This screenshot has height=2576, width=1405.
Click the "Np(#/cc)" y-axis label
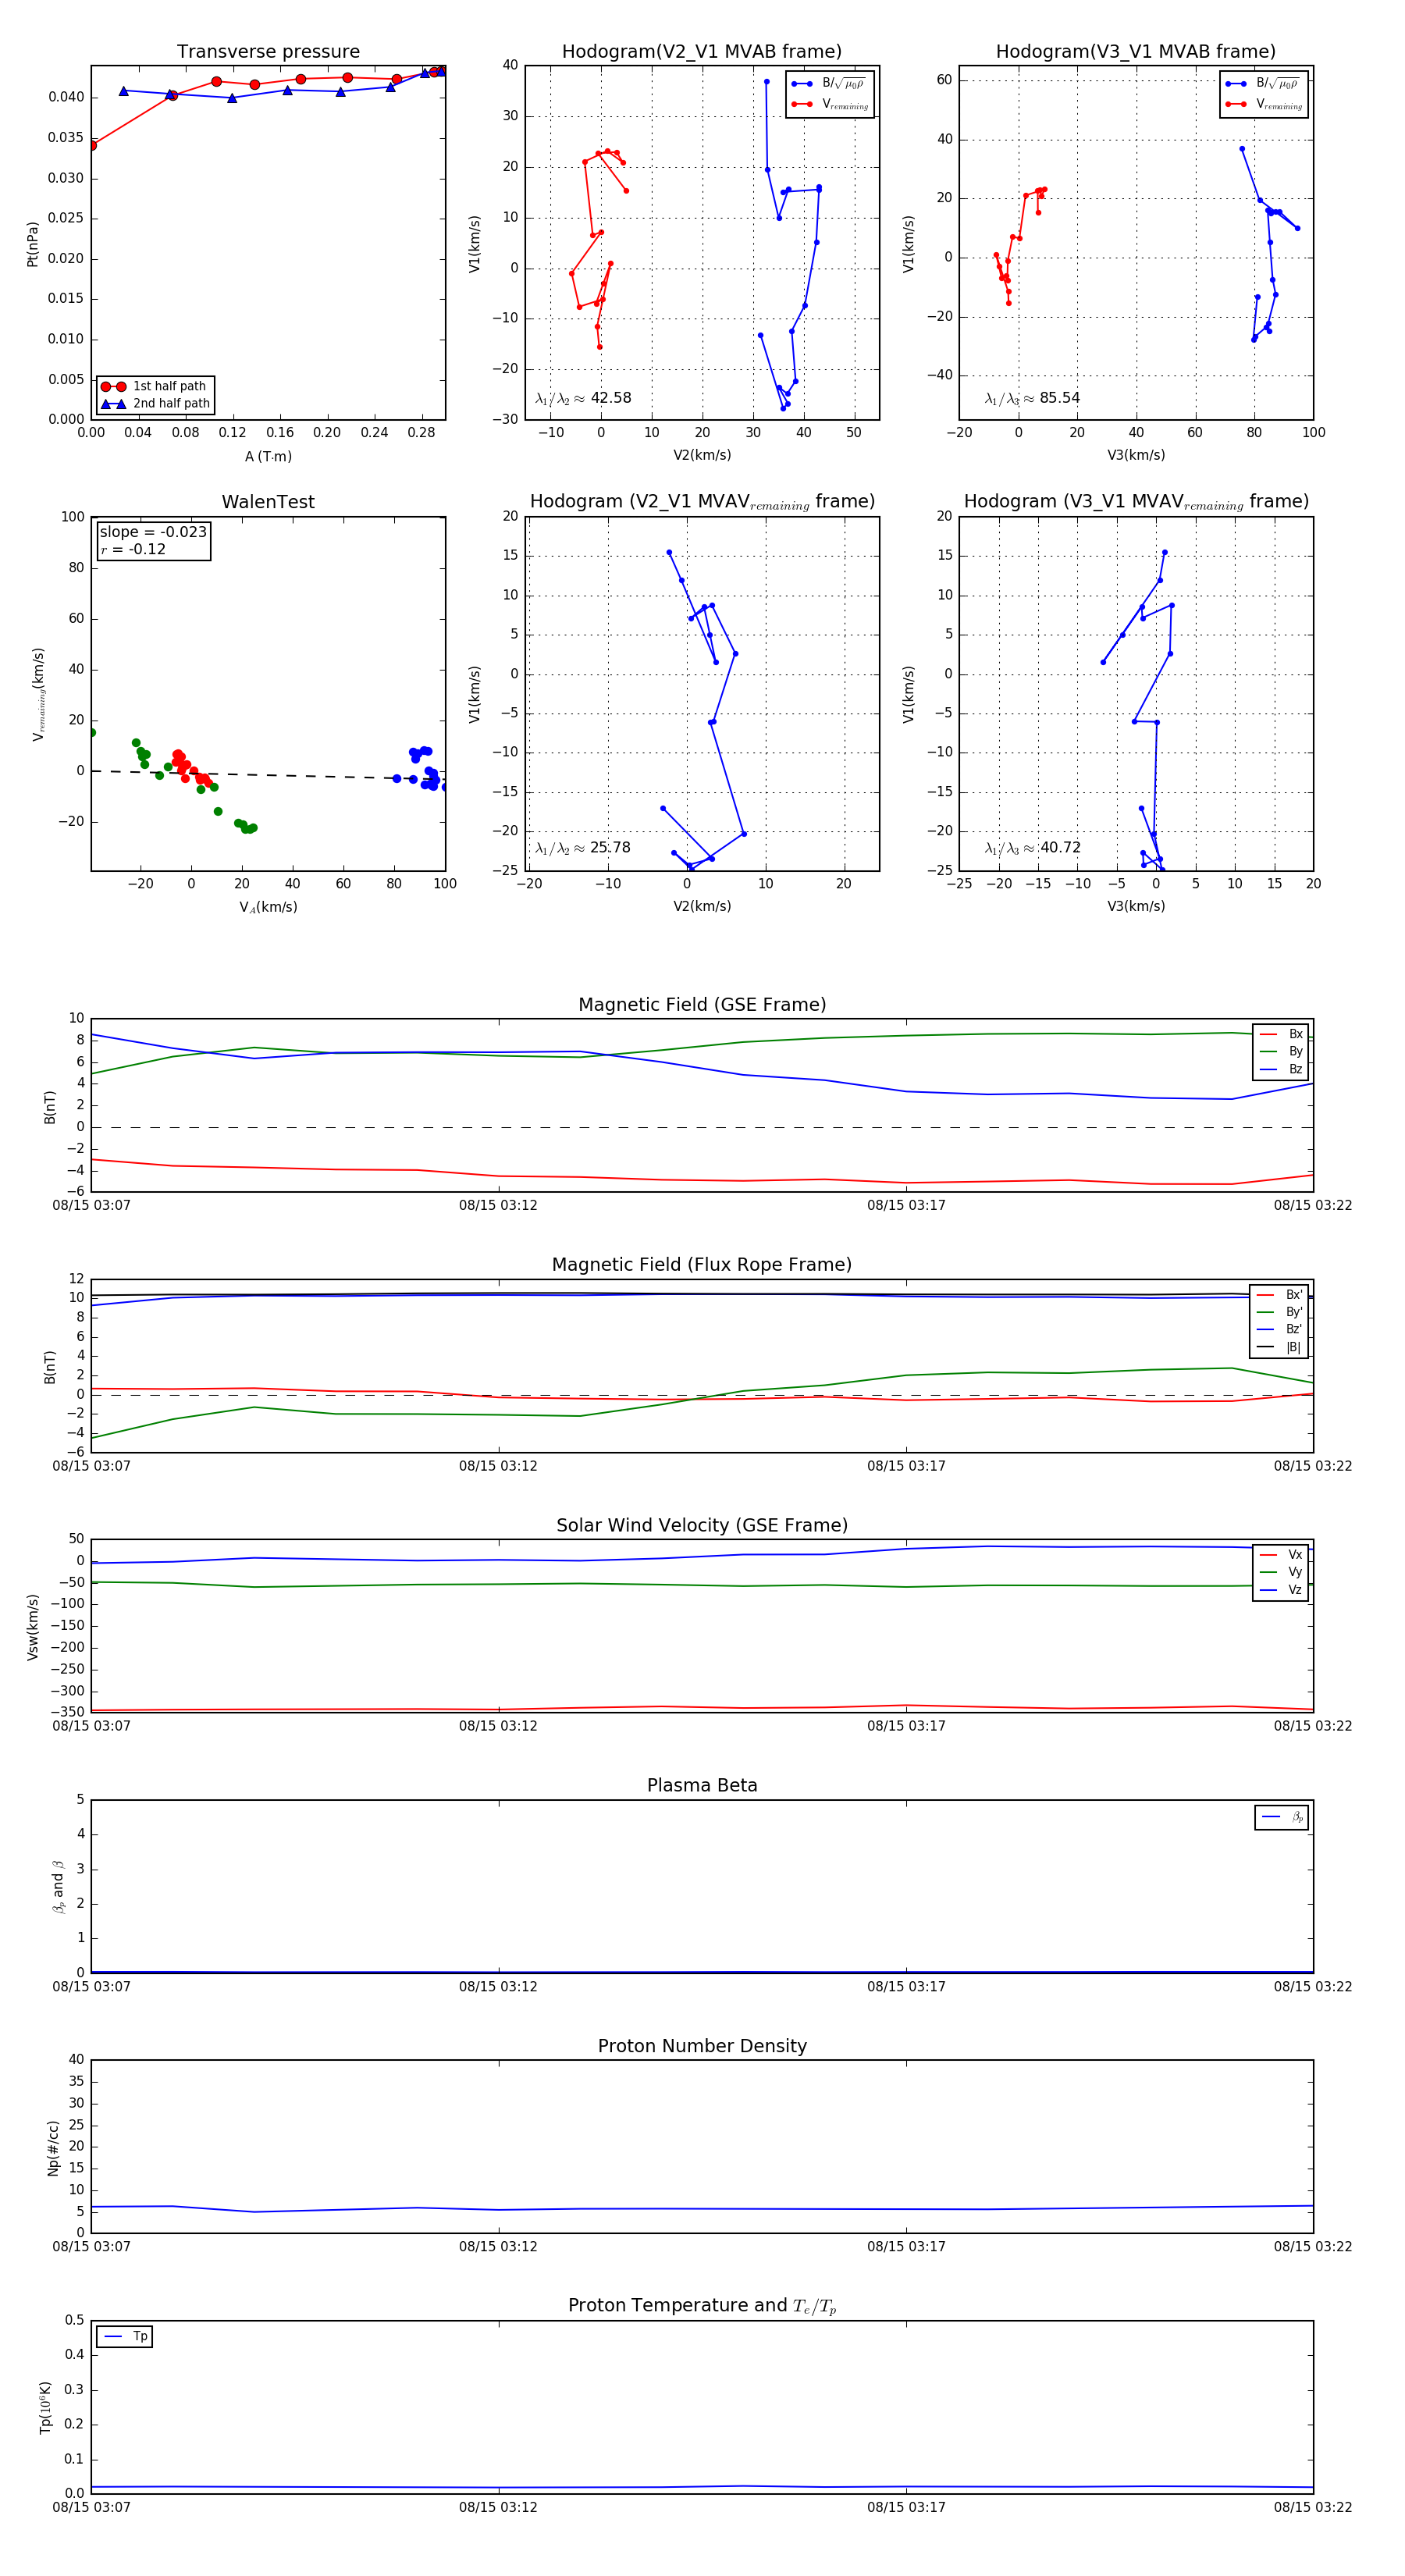(53, 2148)
